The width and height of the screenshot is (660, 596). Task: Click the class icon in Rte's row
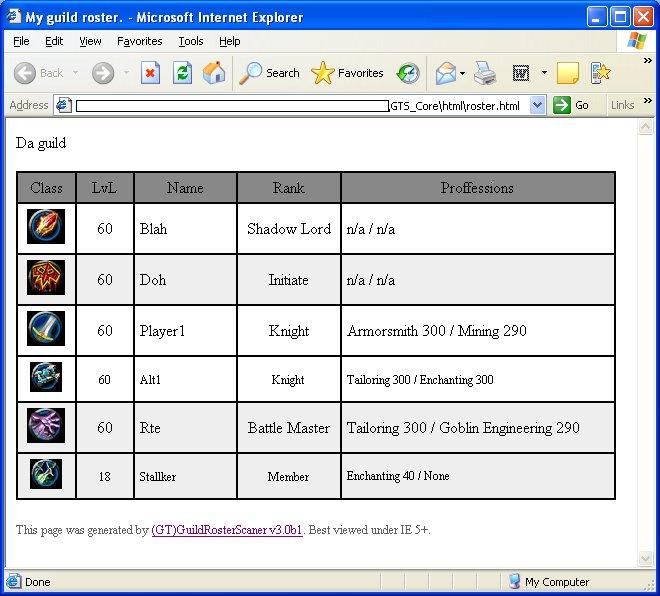tap(46, 425)
